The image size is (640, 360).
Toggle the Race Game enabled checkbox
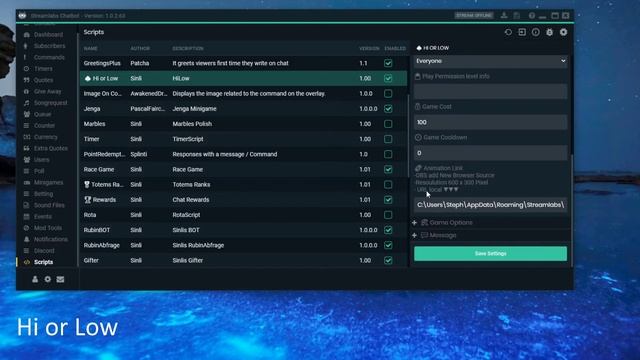pyautogui.click(x=388, y=169)
